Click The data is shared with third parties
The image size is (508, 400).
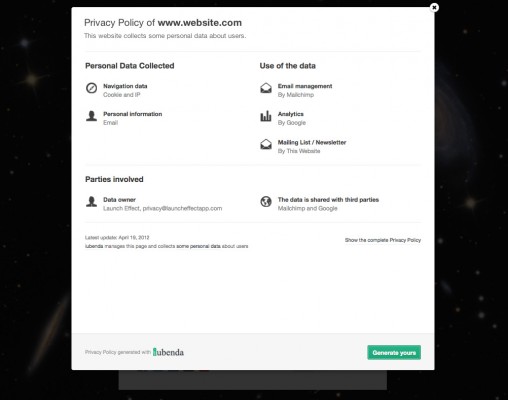[328, 200]
